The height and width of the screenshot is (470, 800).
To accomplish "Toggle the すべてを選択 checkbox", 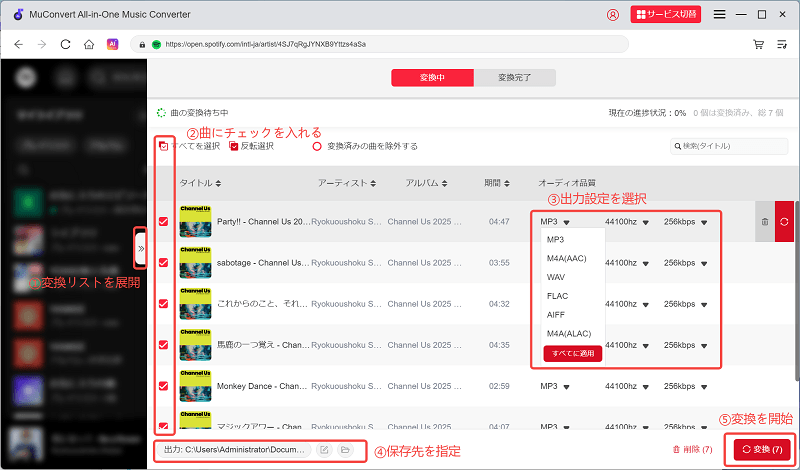I will [164, 146].
